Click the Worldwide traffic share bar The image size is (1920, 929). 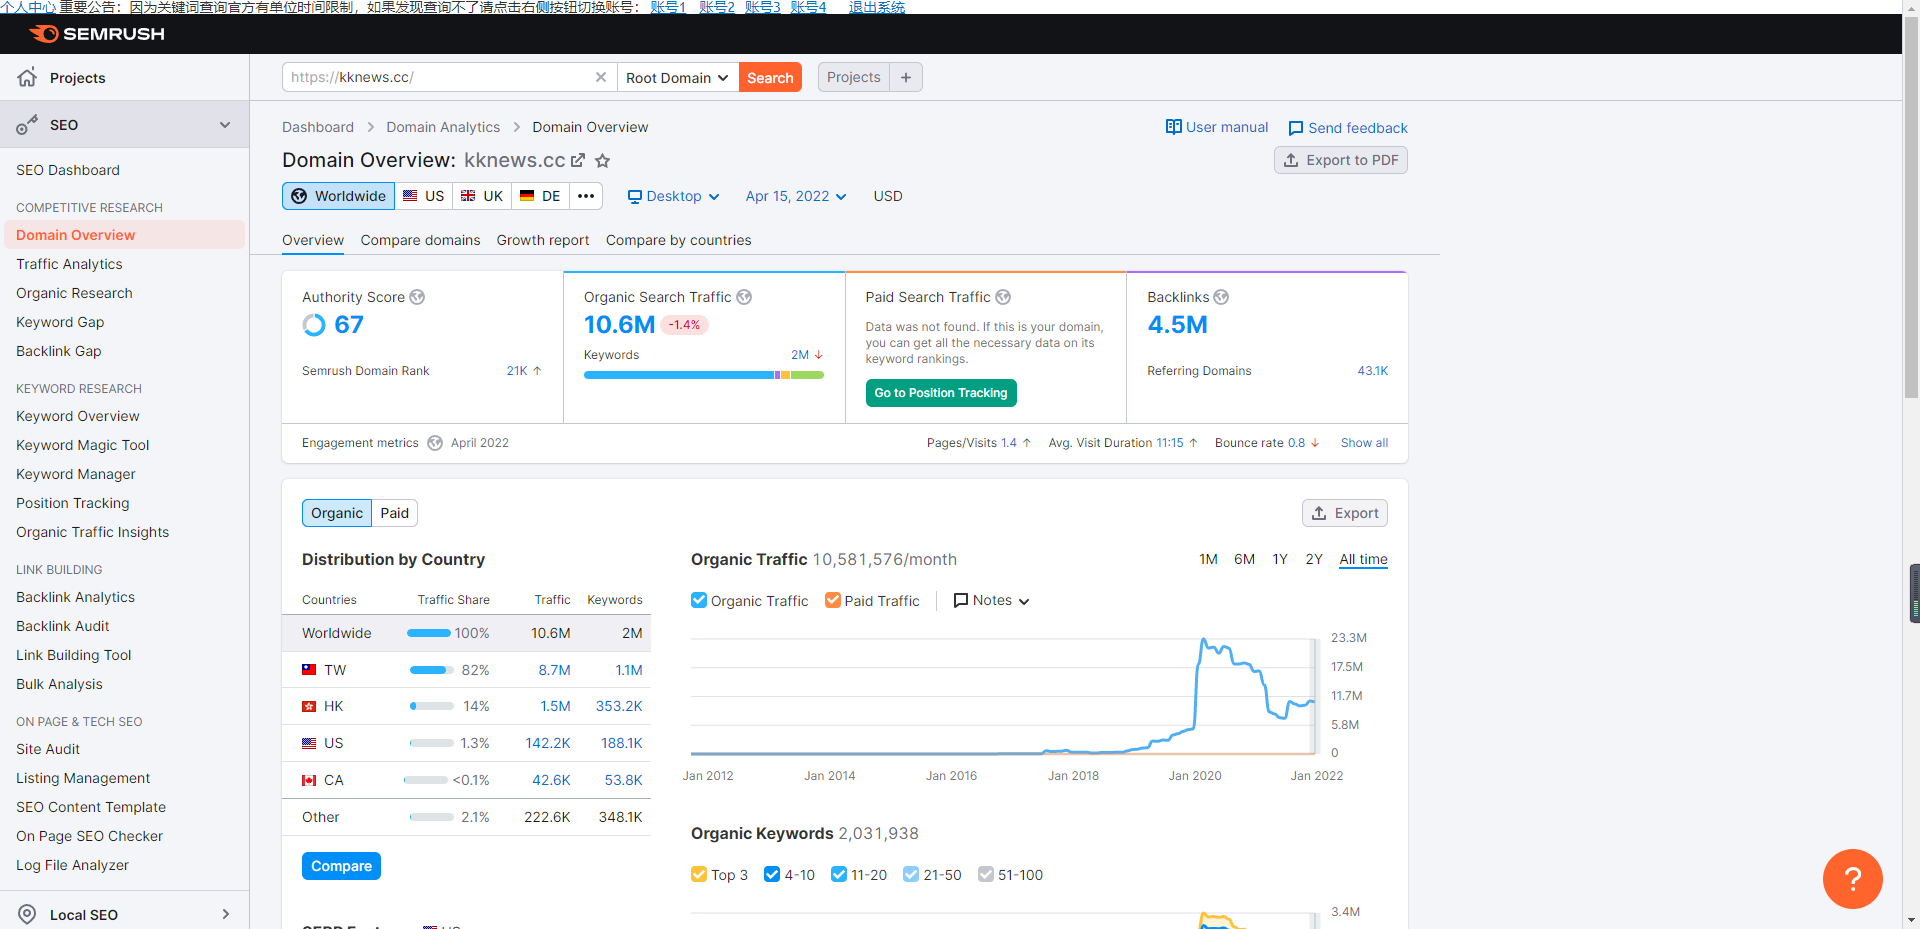tap(429, 633)
